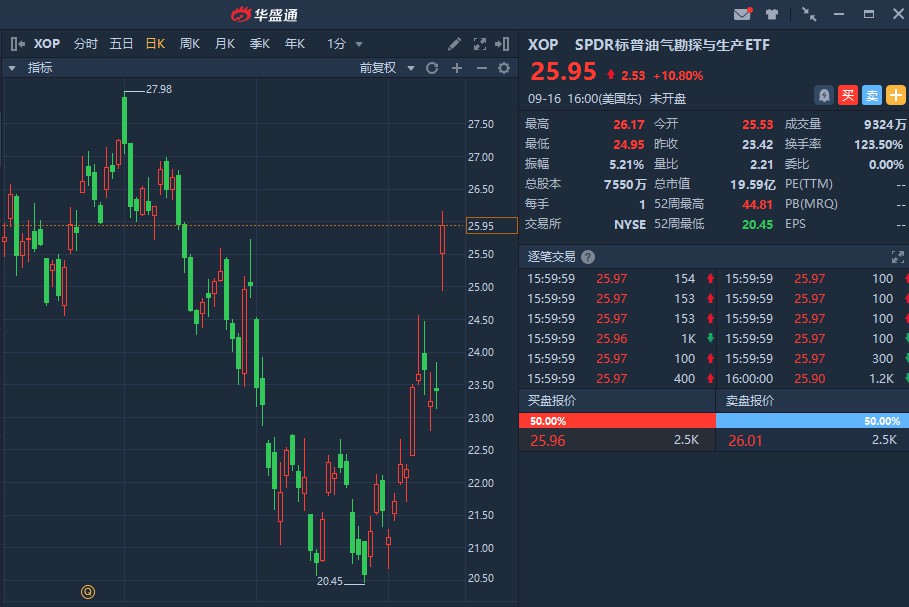Click the 52周最高 value 44.81
This screenshot has height=607, width=909.
pos(757,204)
